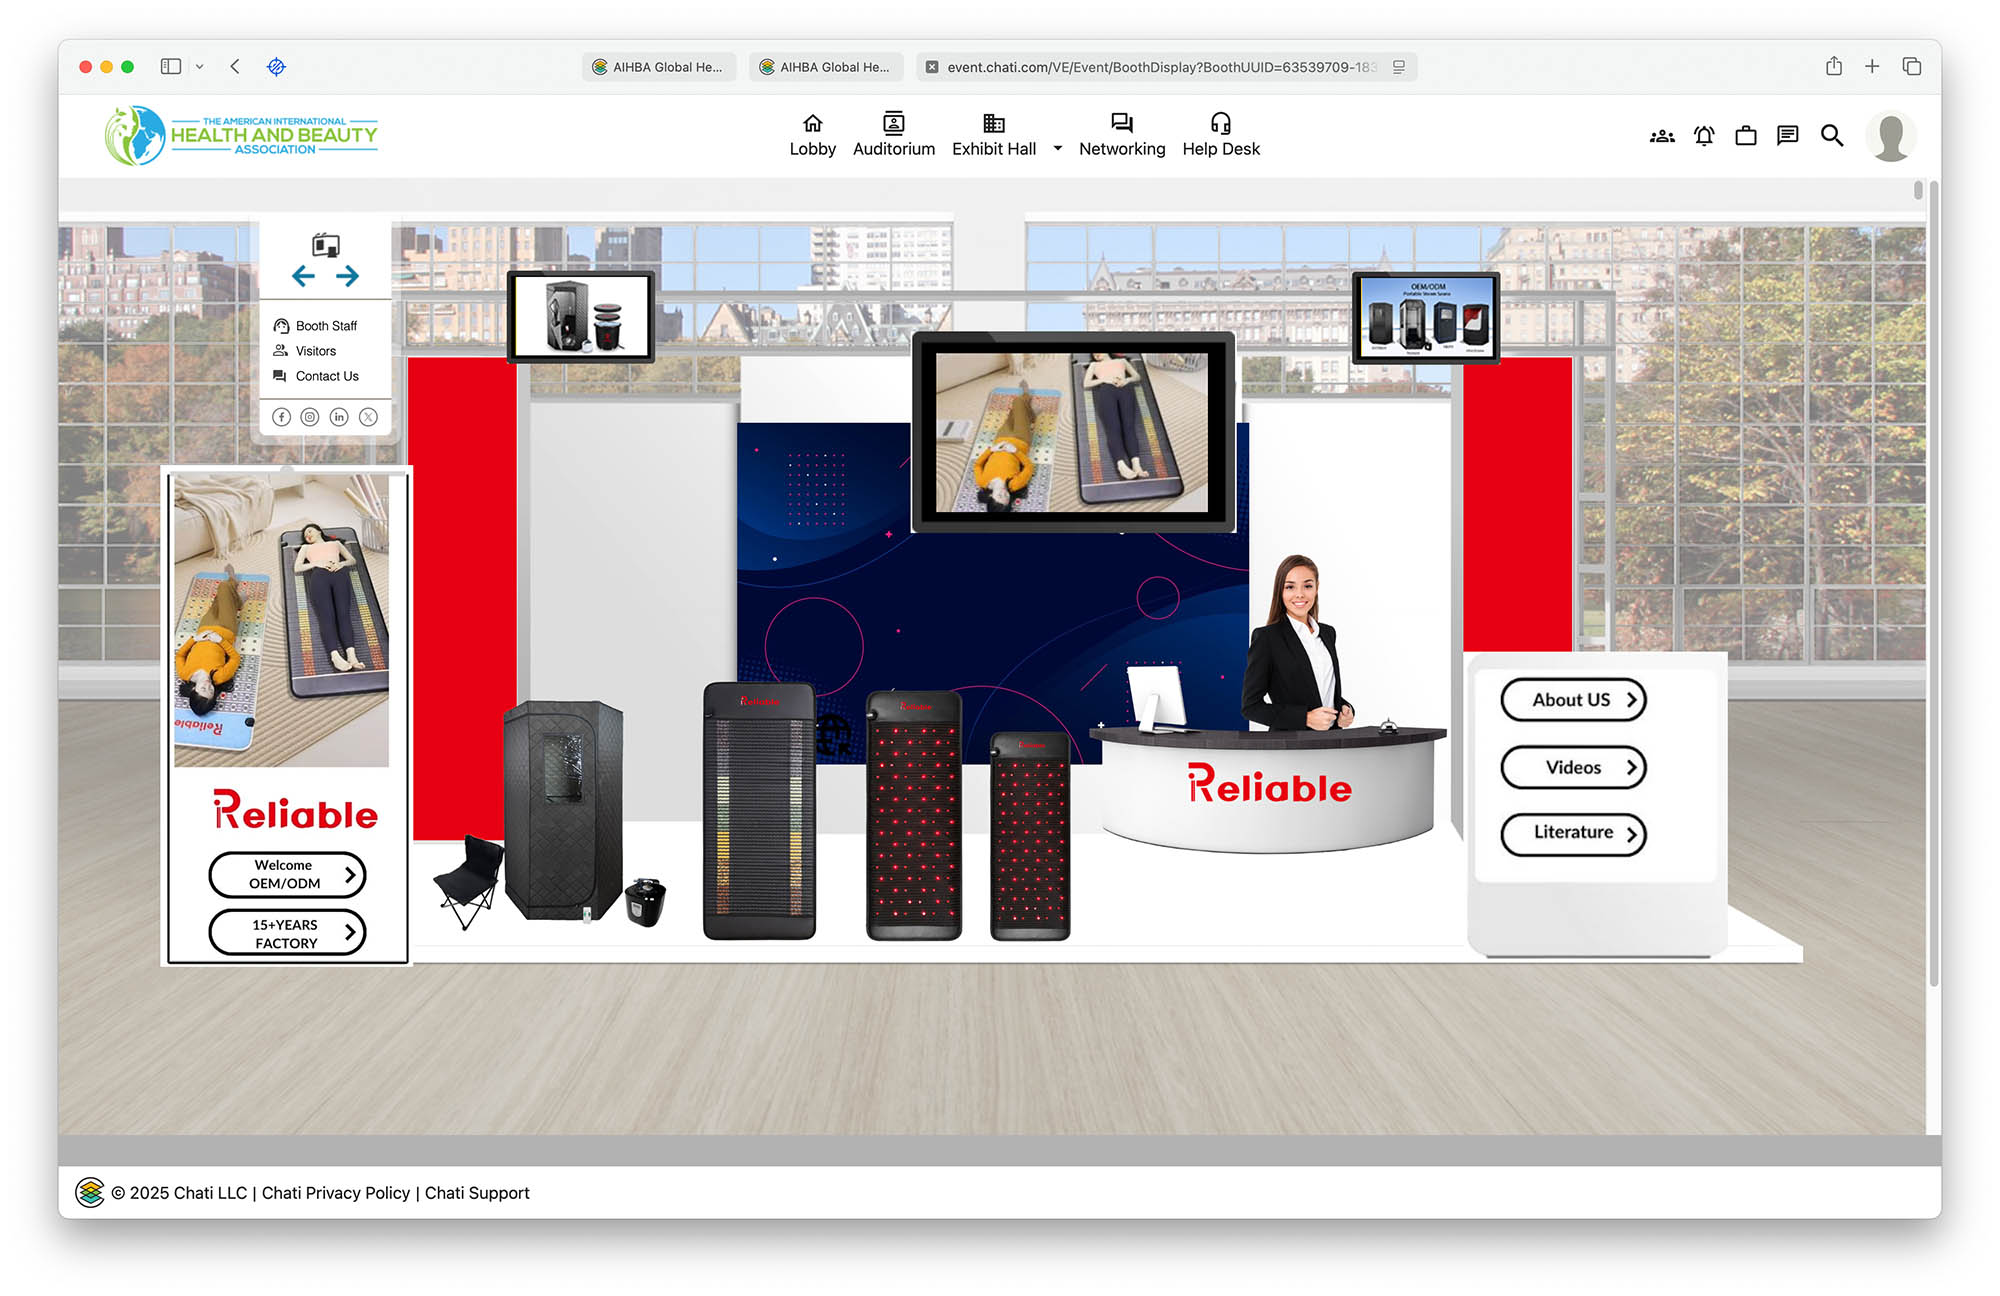Play the center booth video screen
This screenshot has height=1296, width=2000.
pos(1072,432)
